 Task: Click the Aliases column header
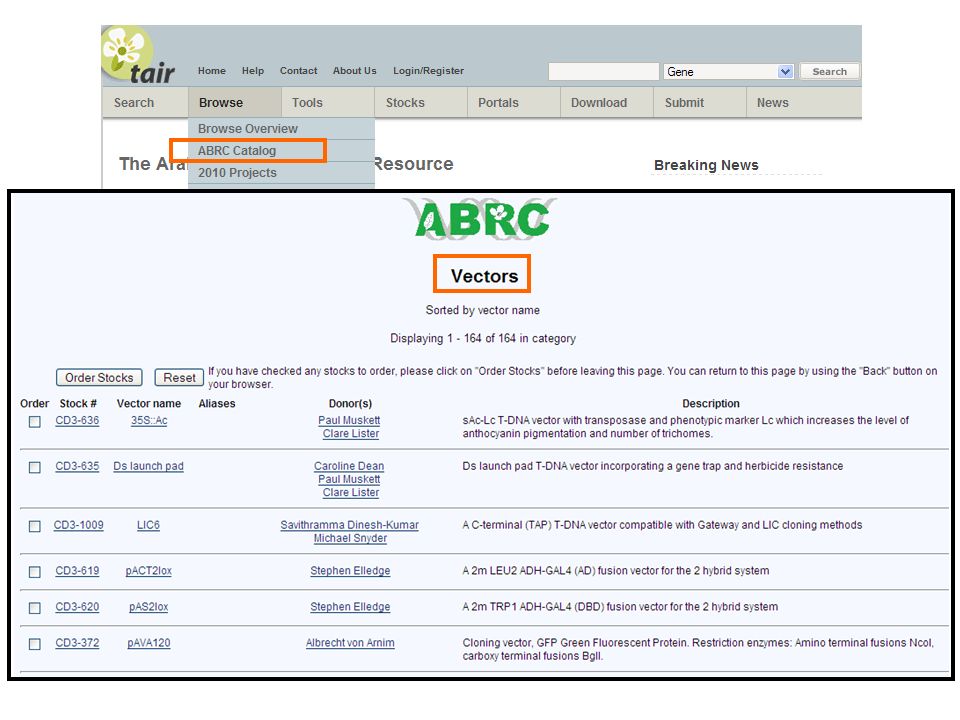tap(217, 403)
